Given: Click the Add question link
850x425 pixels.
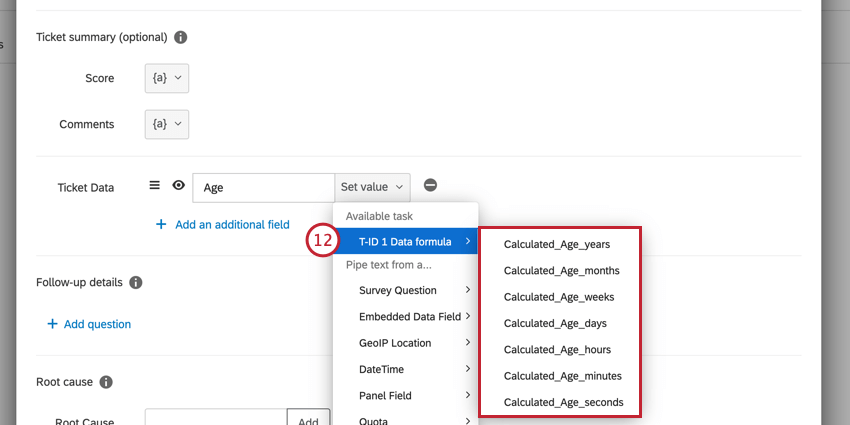Looking at the screenshot, I should [x=97, y=324].
